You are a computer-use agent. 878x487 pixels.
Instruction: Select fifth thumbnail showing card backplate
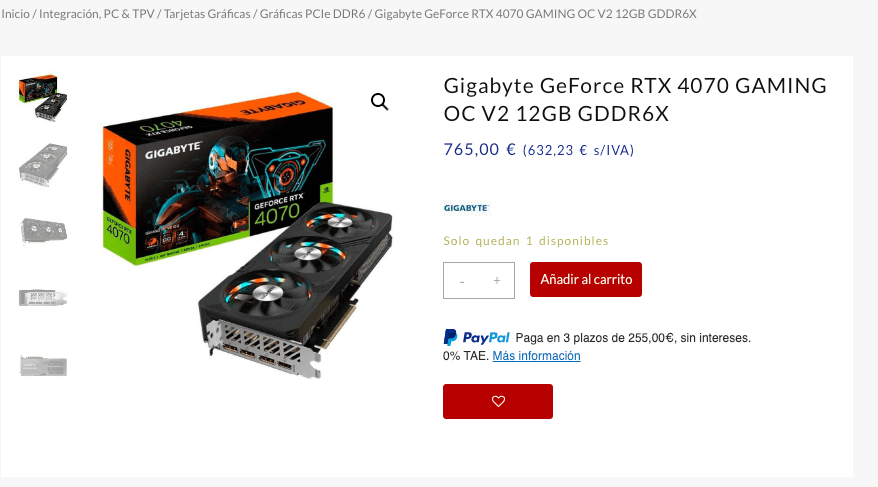pyautogui.click(x=43, y=366)
